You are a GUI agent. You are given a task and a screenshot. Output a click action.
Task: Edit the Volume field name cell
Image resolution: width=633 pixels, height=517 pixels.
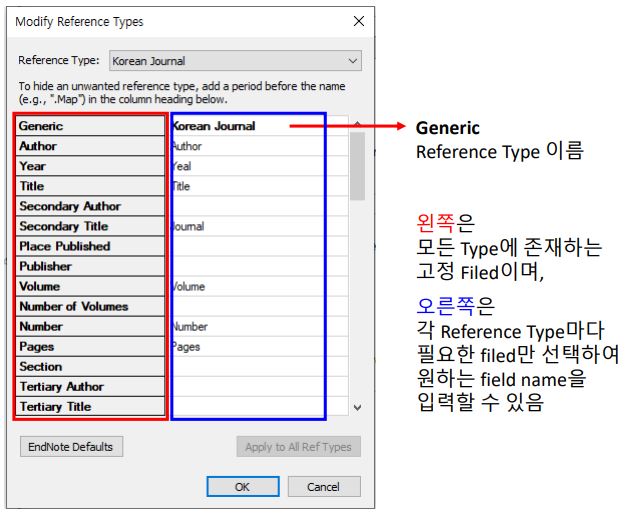coord(258,287)
